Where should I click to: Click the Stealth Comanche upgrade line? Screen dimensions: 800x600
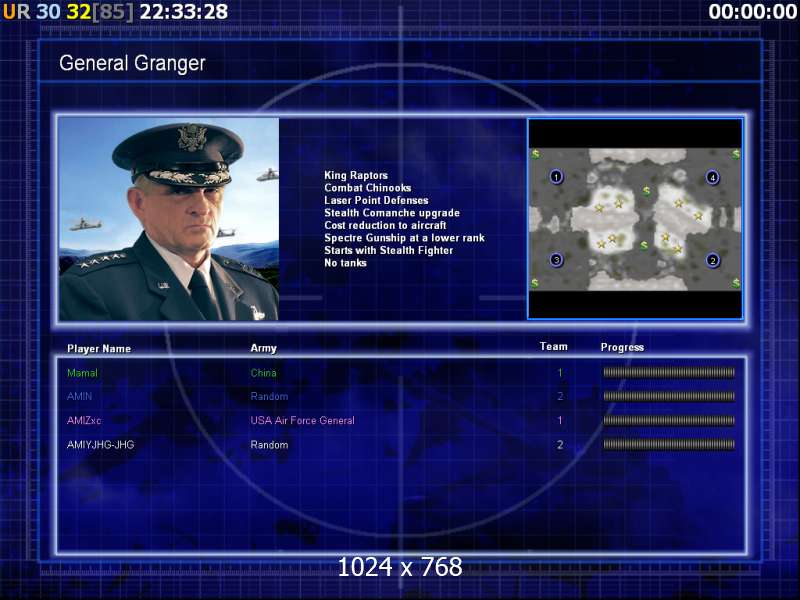coord(392,213)
